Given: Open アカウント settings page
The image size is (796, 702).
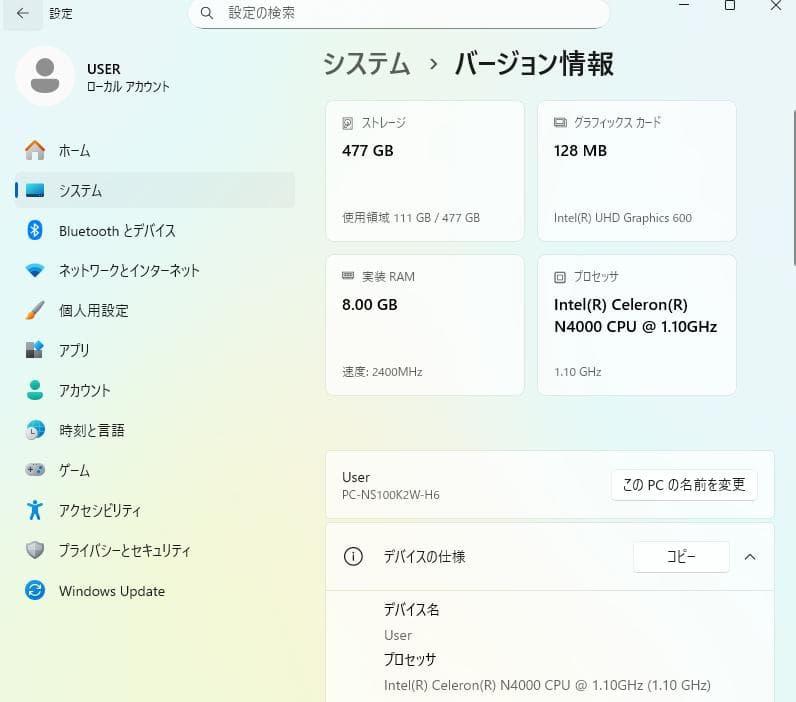Looking at the screenshot, I should [155, 390].
